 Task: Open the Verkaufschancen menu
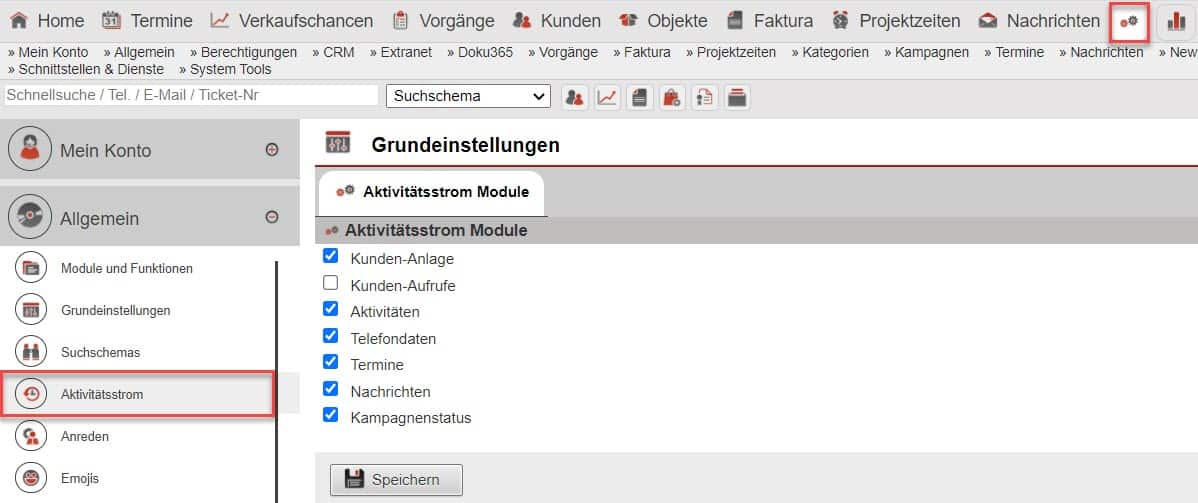pos(291,21)
